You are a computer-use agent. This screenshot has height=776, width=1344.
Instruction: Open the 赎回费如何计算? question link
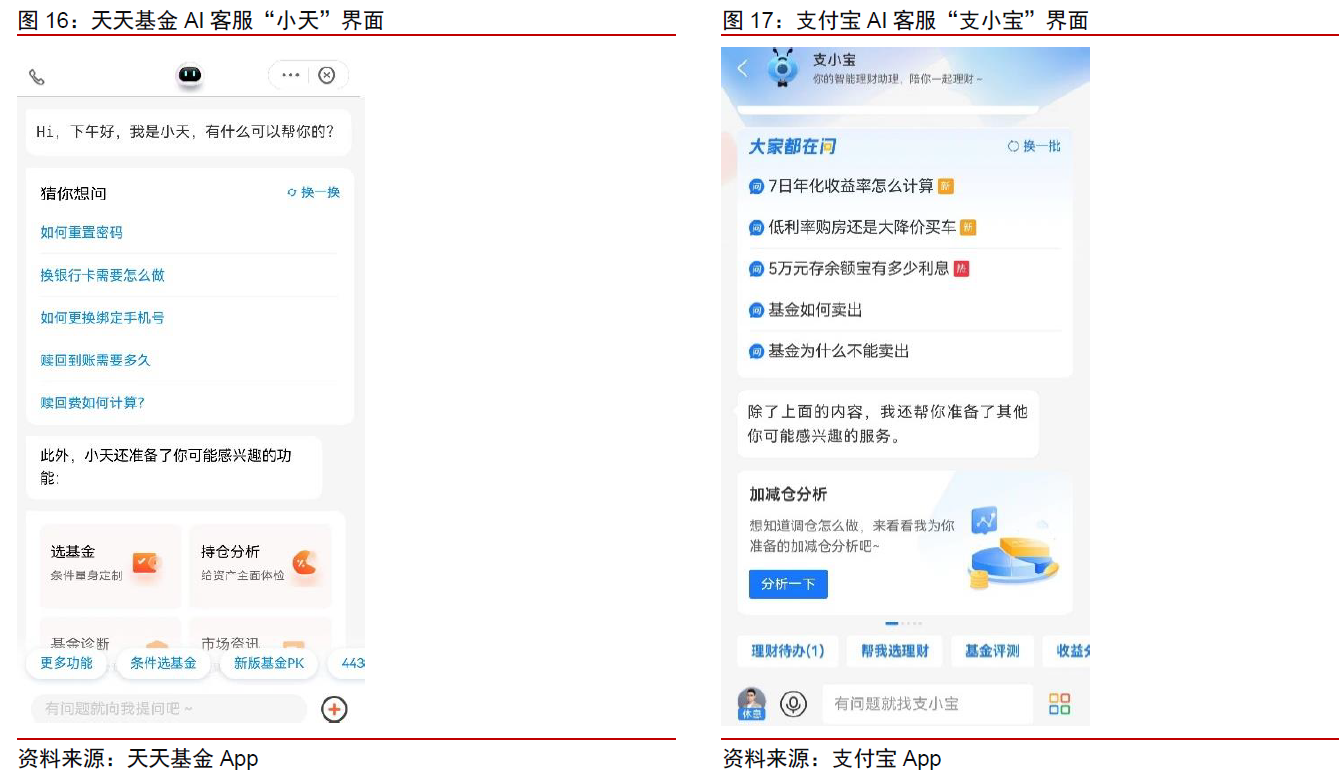pyautogui.click(x=92, y=403)
